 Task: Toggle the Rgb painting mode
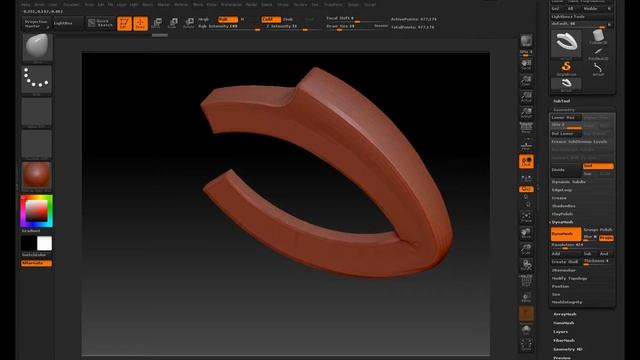(227, 19)
